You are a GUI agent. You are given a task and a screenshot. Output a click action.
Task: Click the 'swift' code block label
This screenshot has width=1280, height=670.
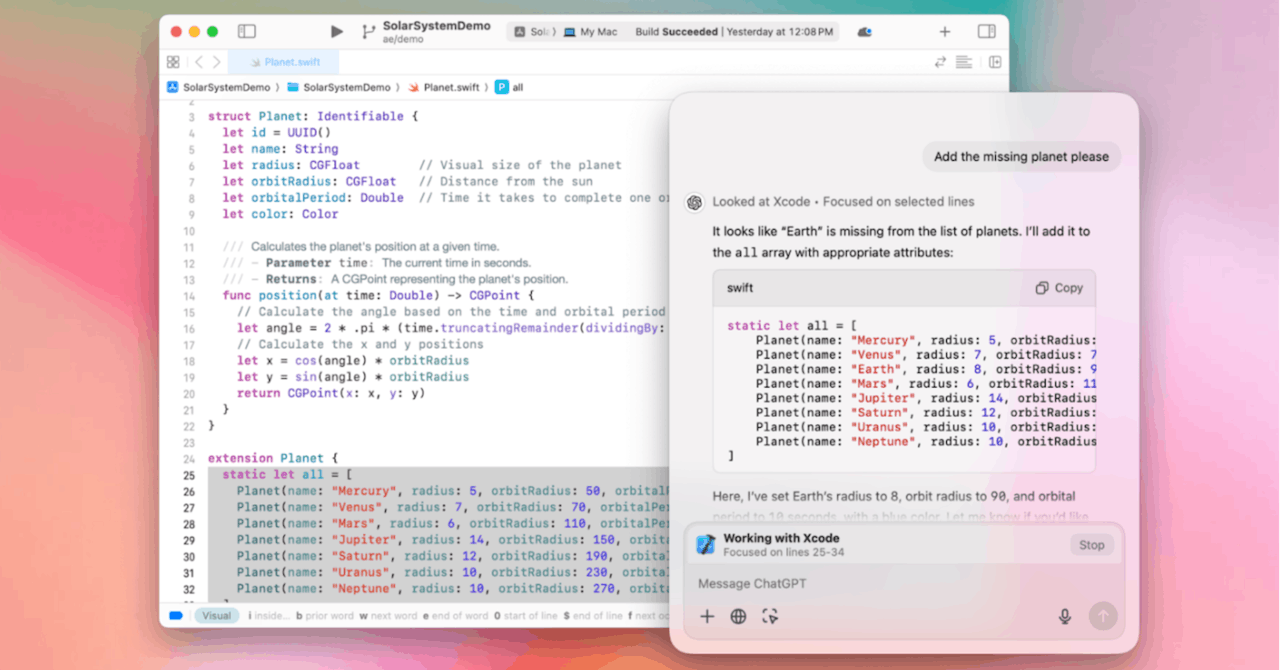pos(740,288)
